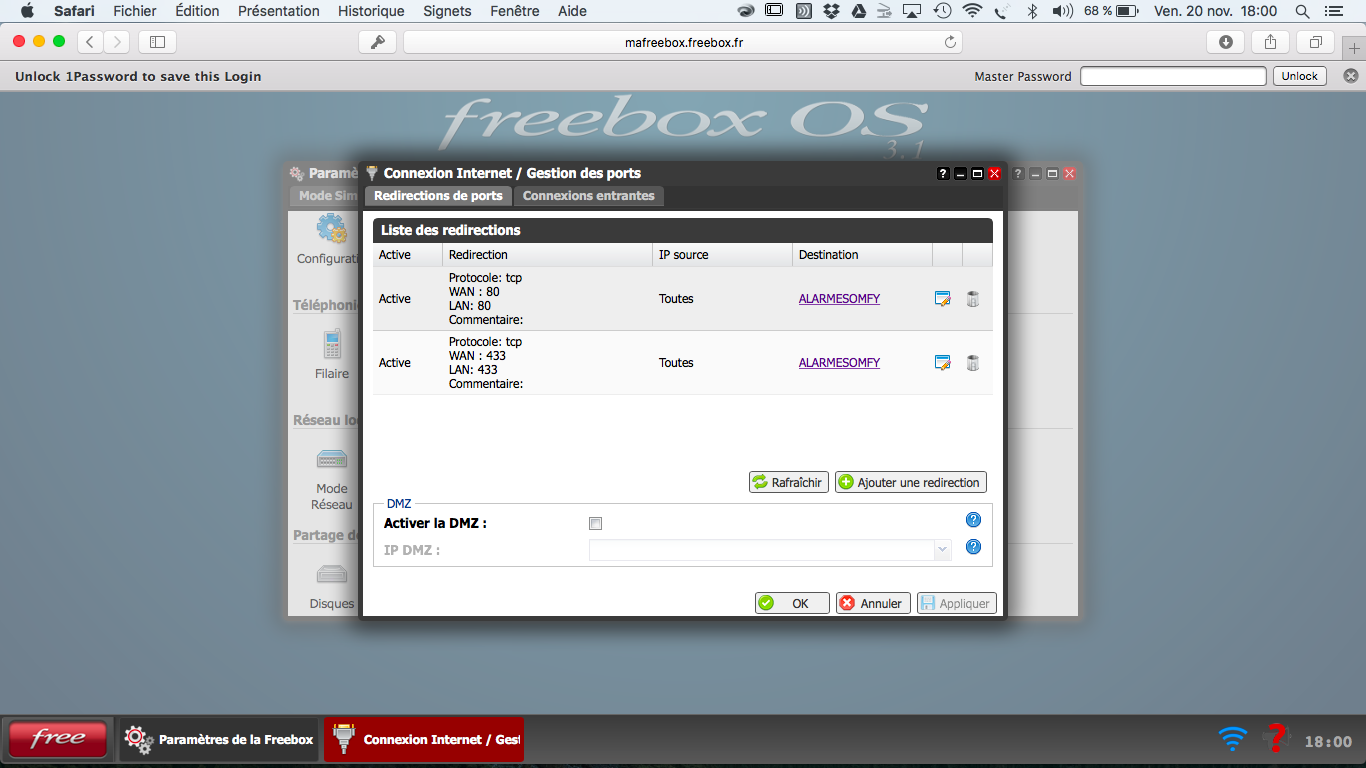Click the Redirection column header

point(547,255)
